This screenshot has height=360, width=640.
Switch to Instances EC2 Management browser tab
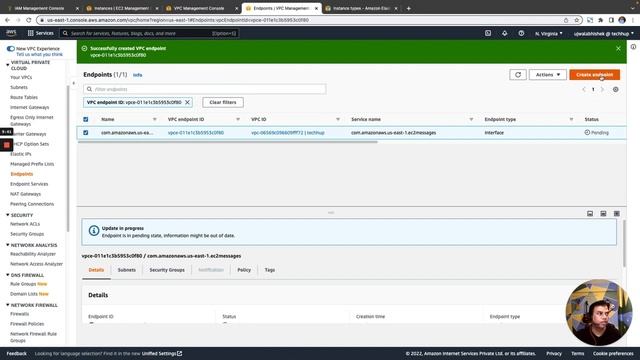(121, 8)
